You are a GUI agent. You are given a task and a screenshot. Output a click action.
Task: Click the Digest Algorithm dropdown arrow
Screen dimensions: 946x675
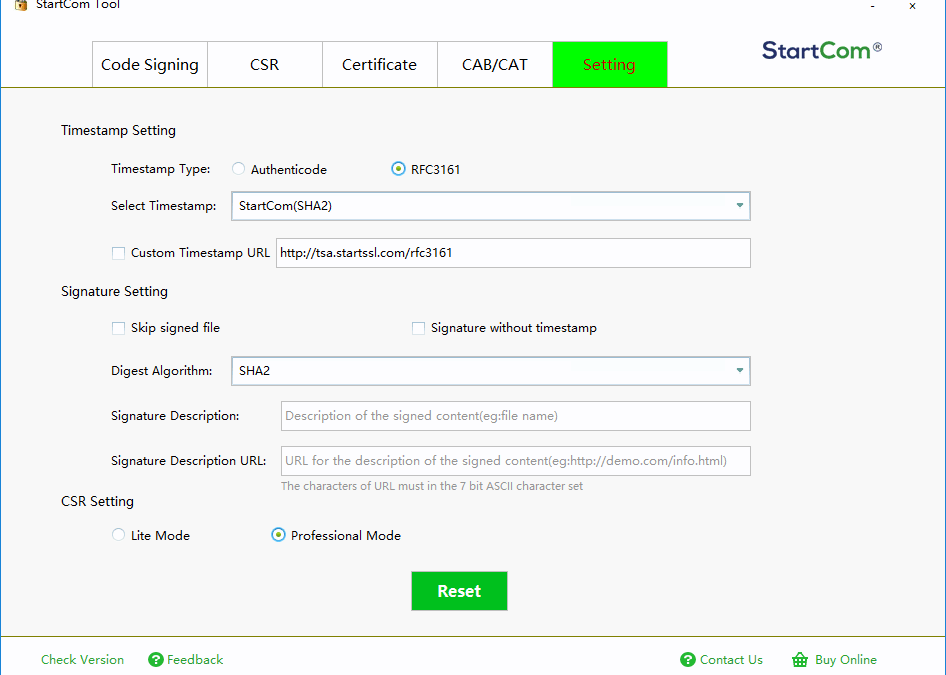click(x=740, y=370)
